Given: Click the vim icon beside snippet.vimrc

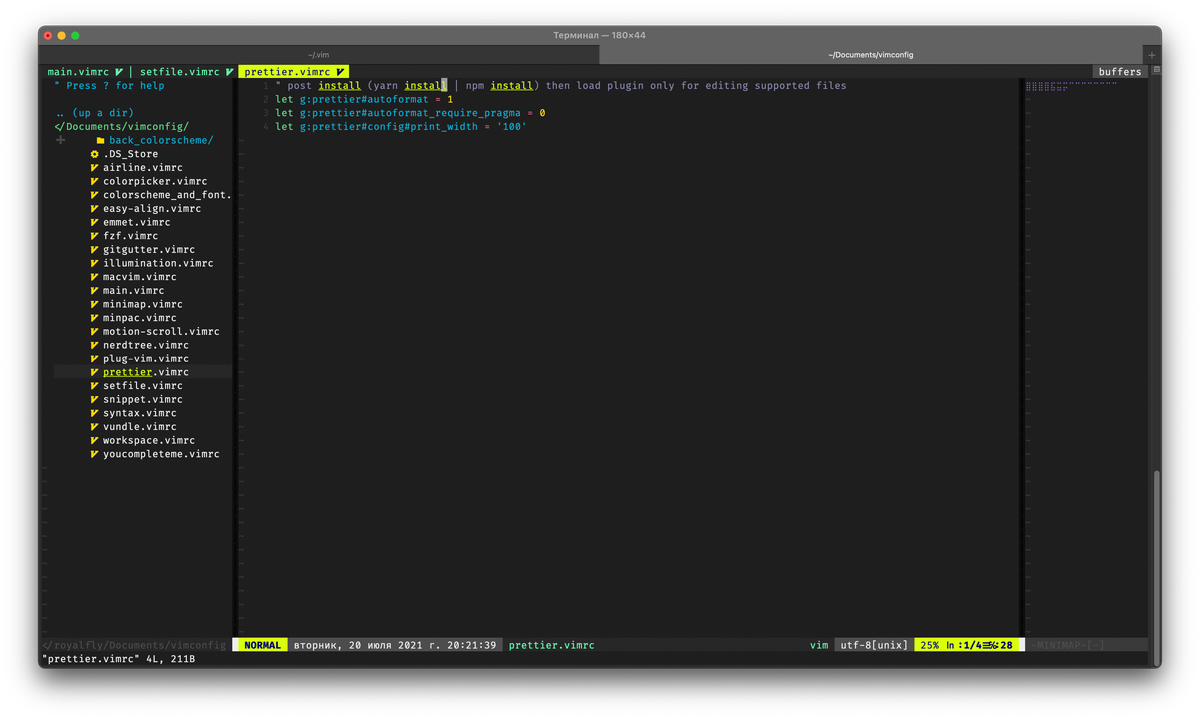Looking at the screenshot, I should [95, 399].
